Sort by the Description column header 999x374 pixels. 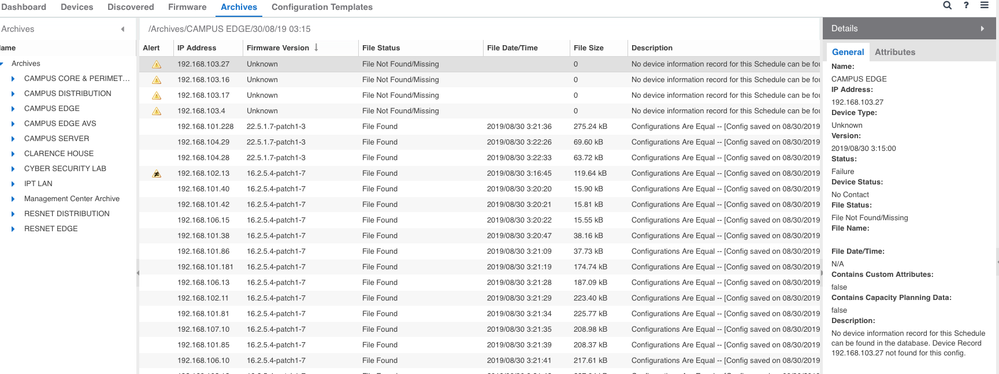click(x=724, y=48)
